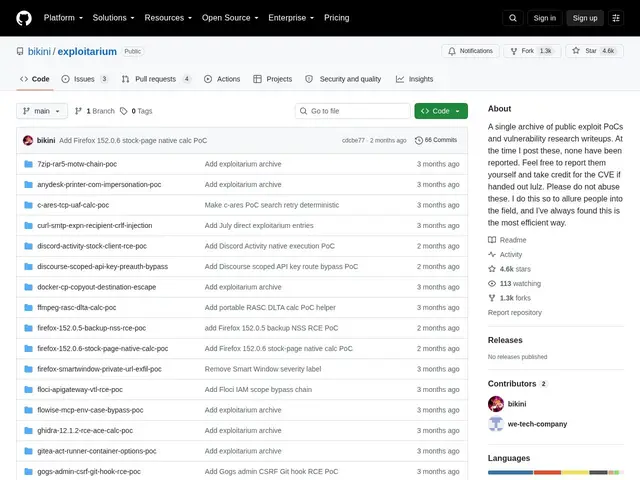Open the search magnifier icon in header
640x480 pixels.
click(x=513, y=18)
